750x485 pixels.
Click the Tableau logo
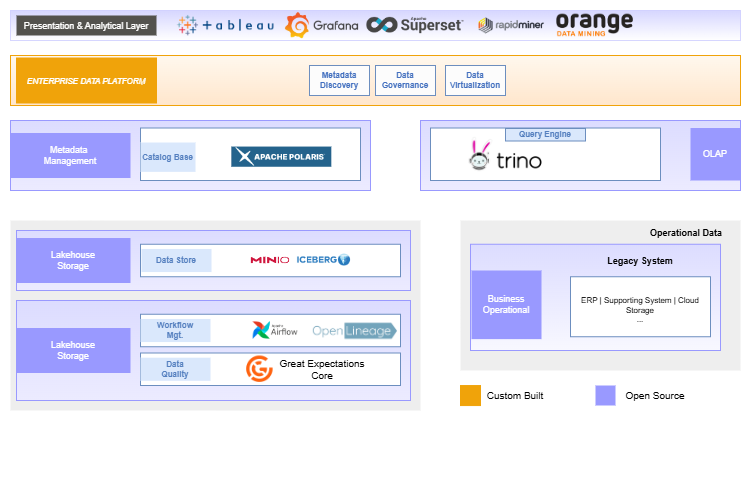[225, 25]
